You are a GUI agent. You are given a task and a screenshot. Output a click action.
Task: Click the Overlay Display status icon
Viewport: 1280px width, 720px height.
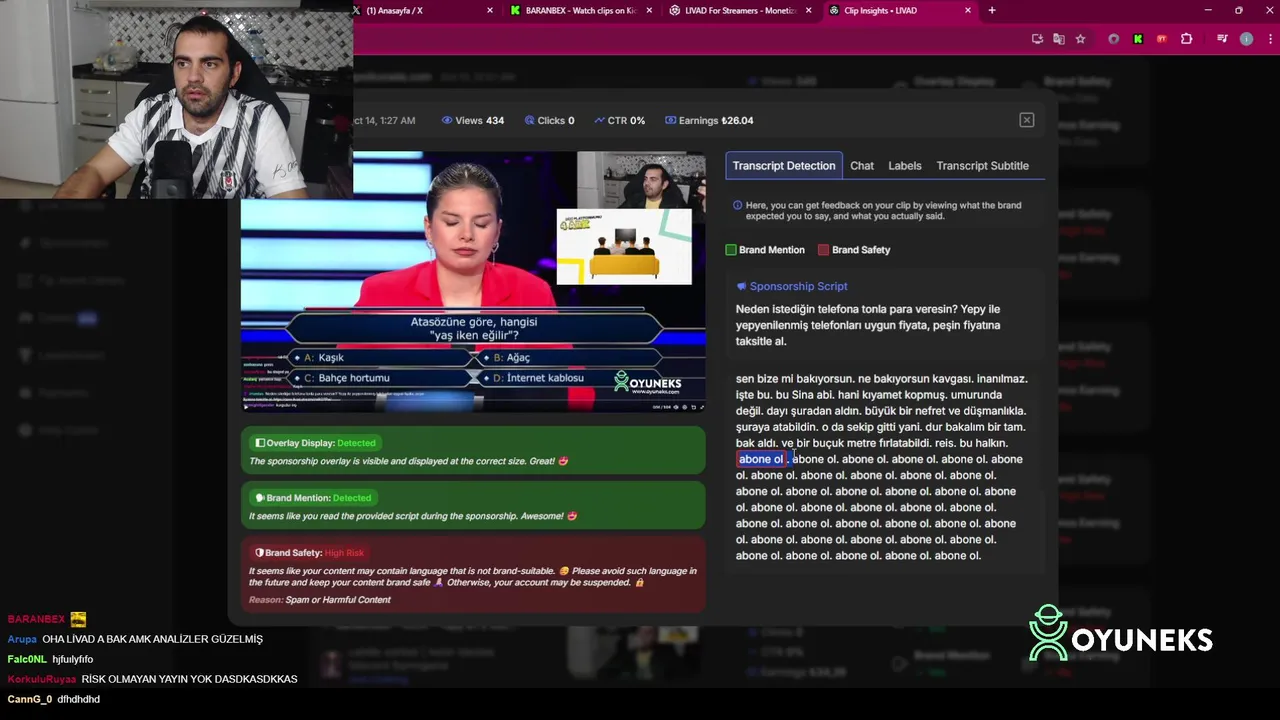click(260, 443)
